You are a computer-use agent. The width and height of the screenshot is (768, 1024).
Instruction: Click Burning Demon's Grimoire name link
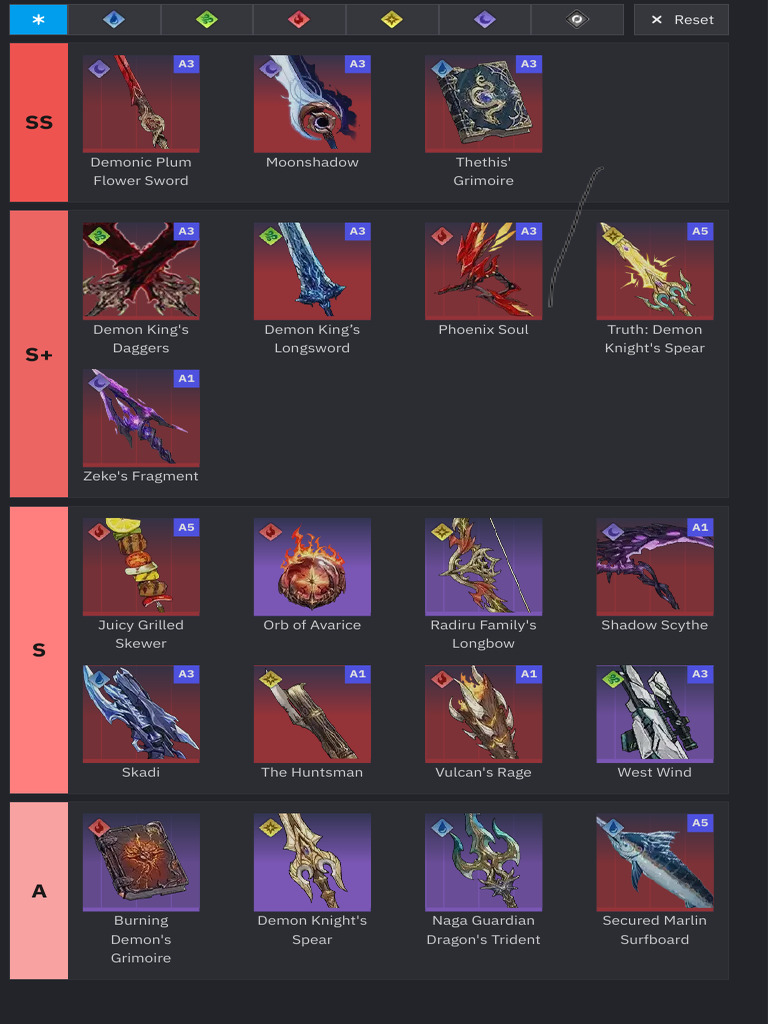pyautogui.click(x=141, y=939)
